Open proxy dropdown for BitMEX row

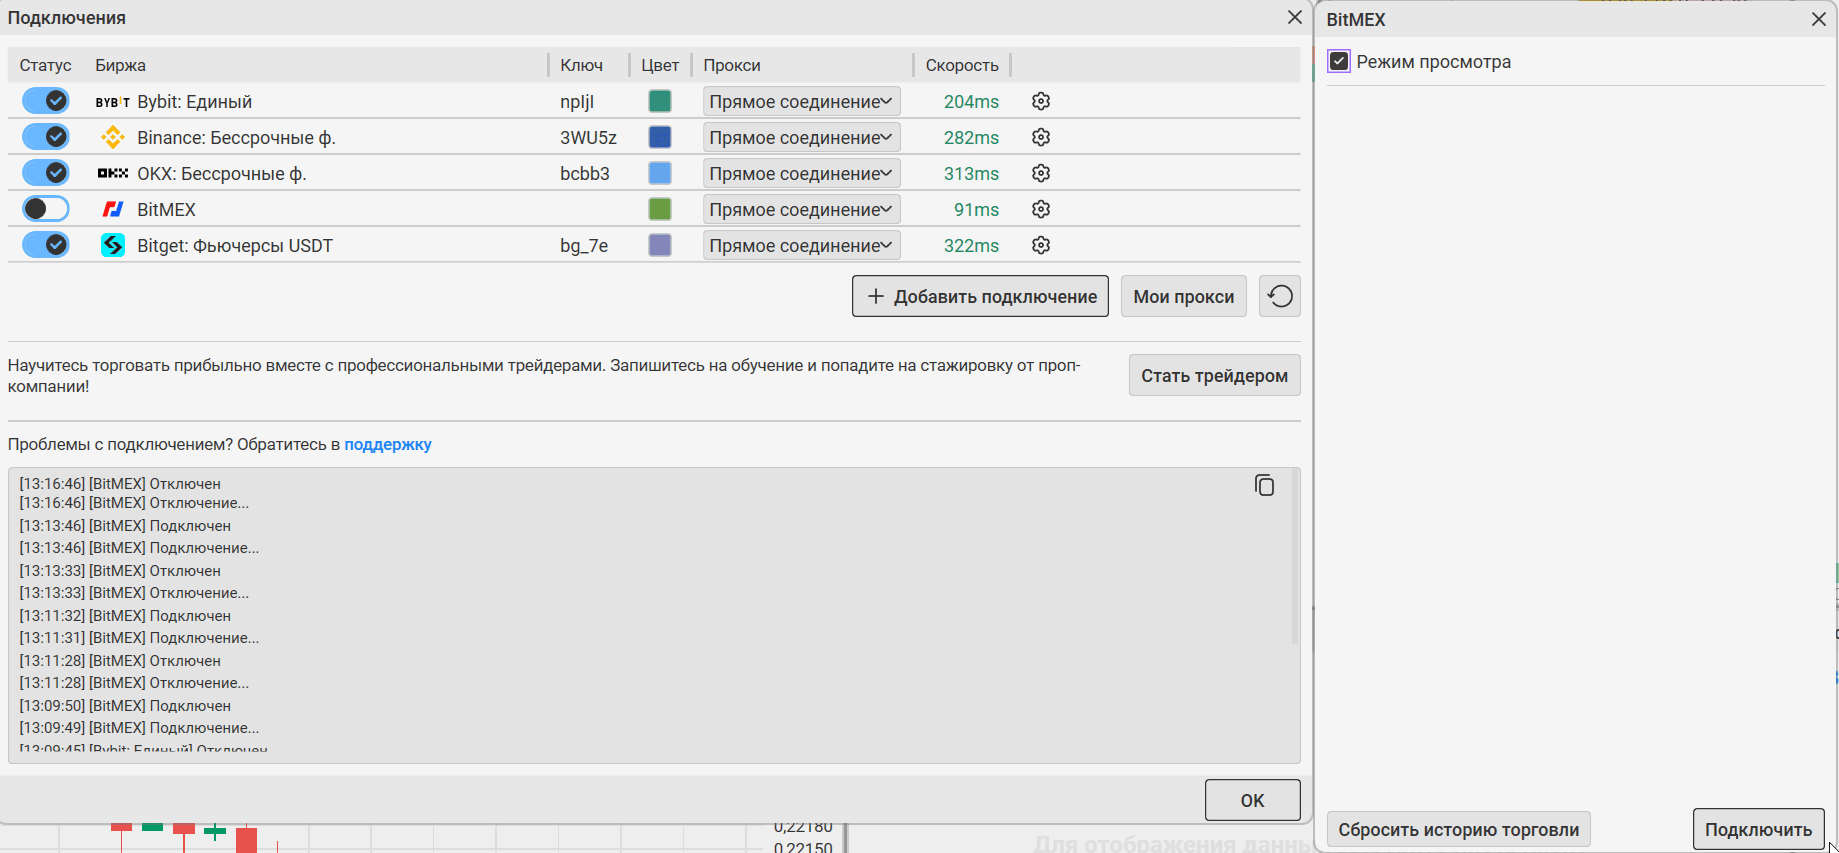tap(801, 209)
